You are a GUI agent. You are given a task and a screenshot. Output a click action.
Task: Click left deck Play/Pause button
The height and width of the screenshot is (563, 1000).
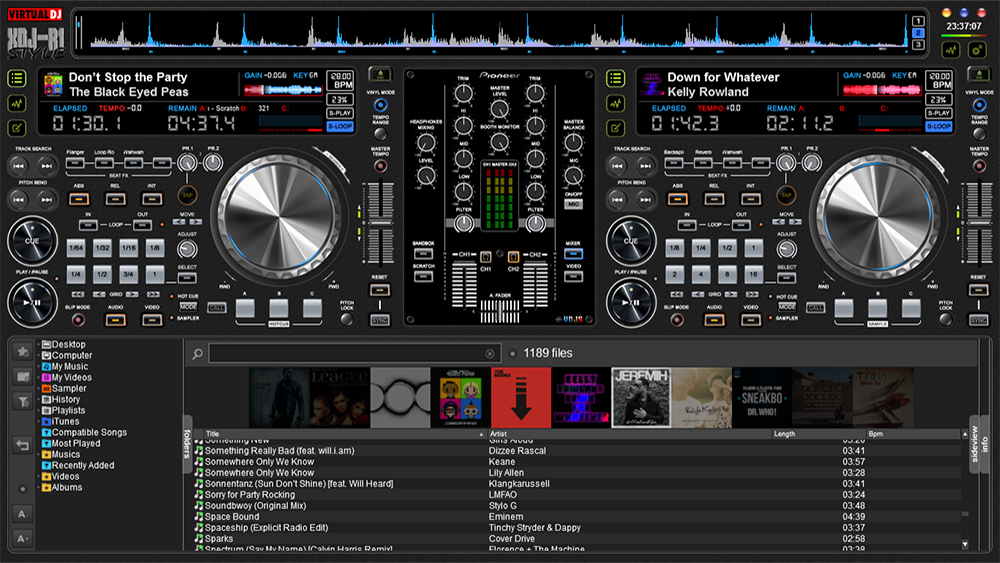pyautogui.click(x=32, y=303)
